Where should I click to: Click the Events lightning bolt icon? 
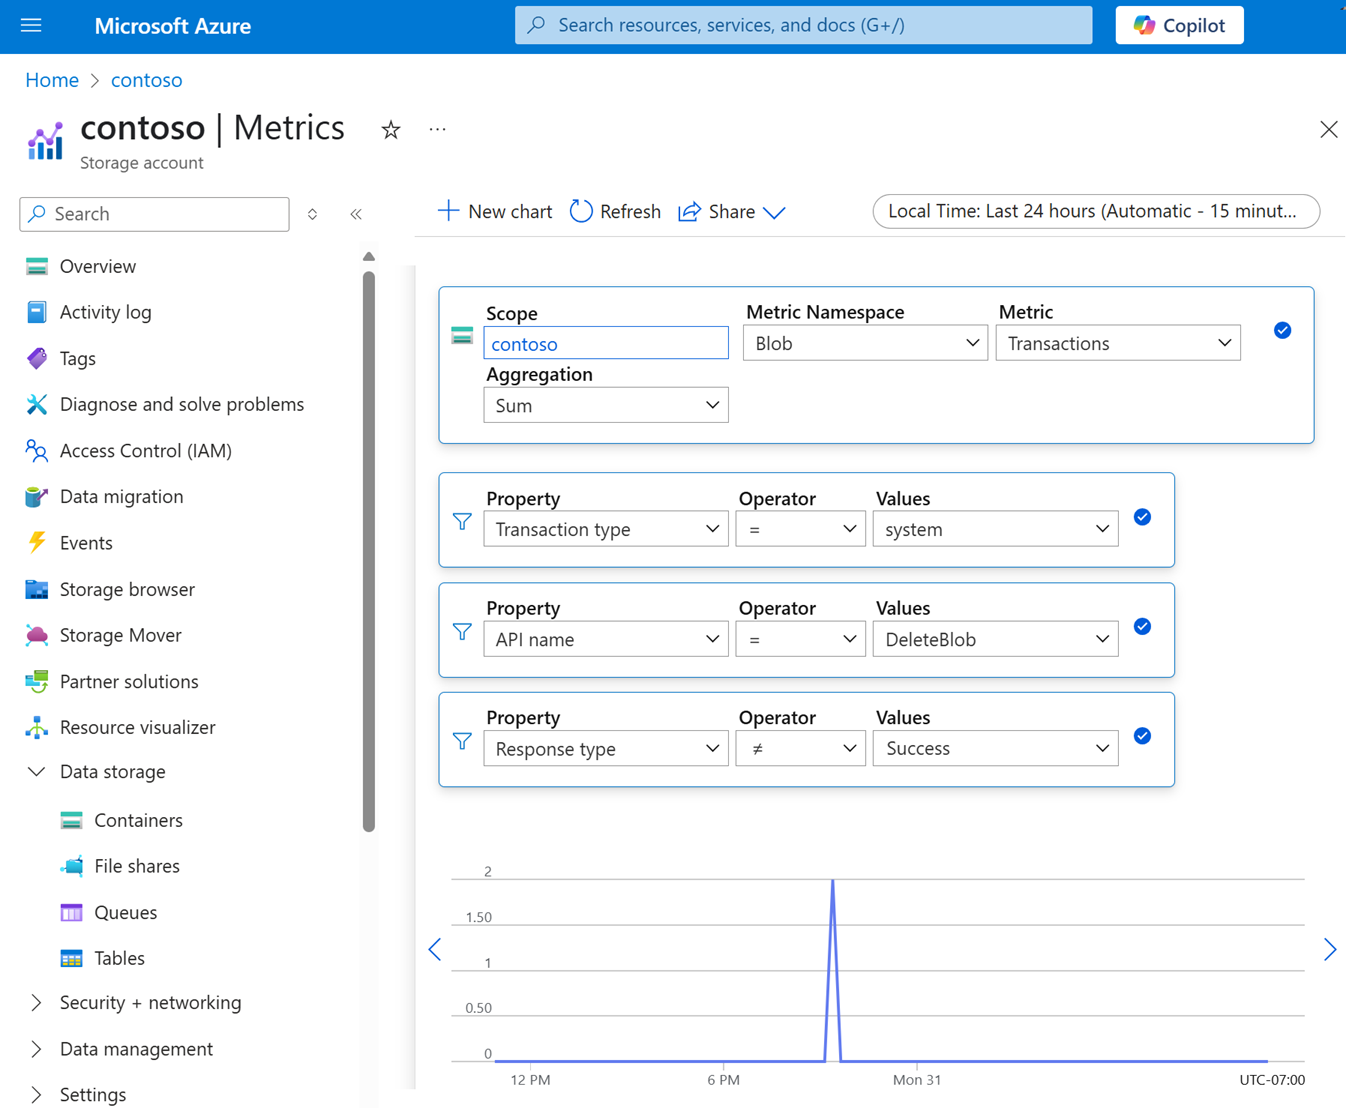(37, 542)
